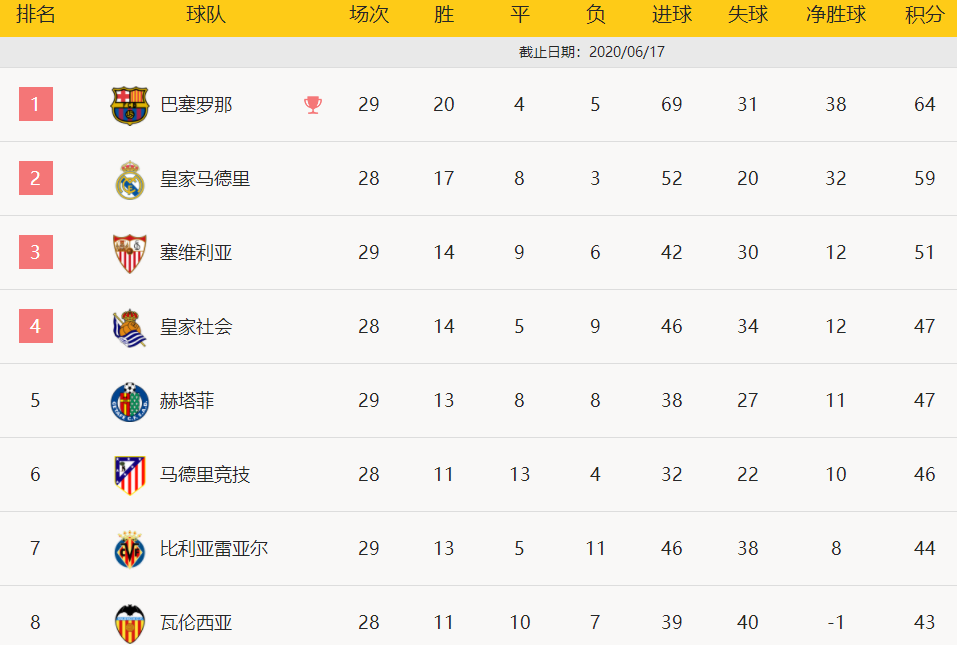Click the Real Sociedad club crest
Screen dimensions: 957x645
130,327
